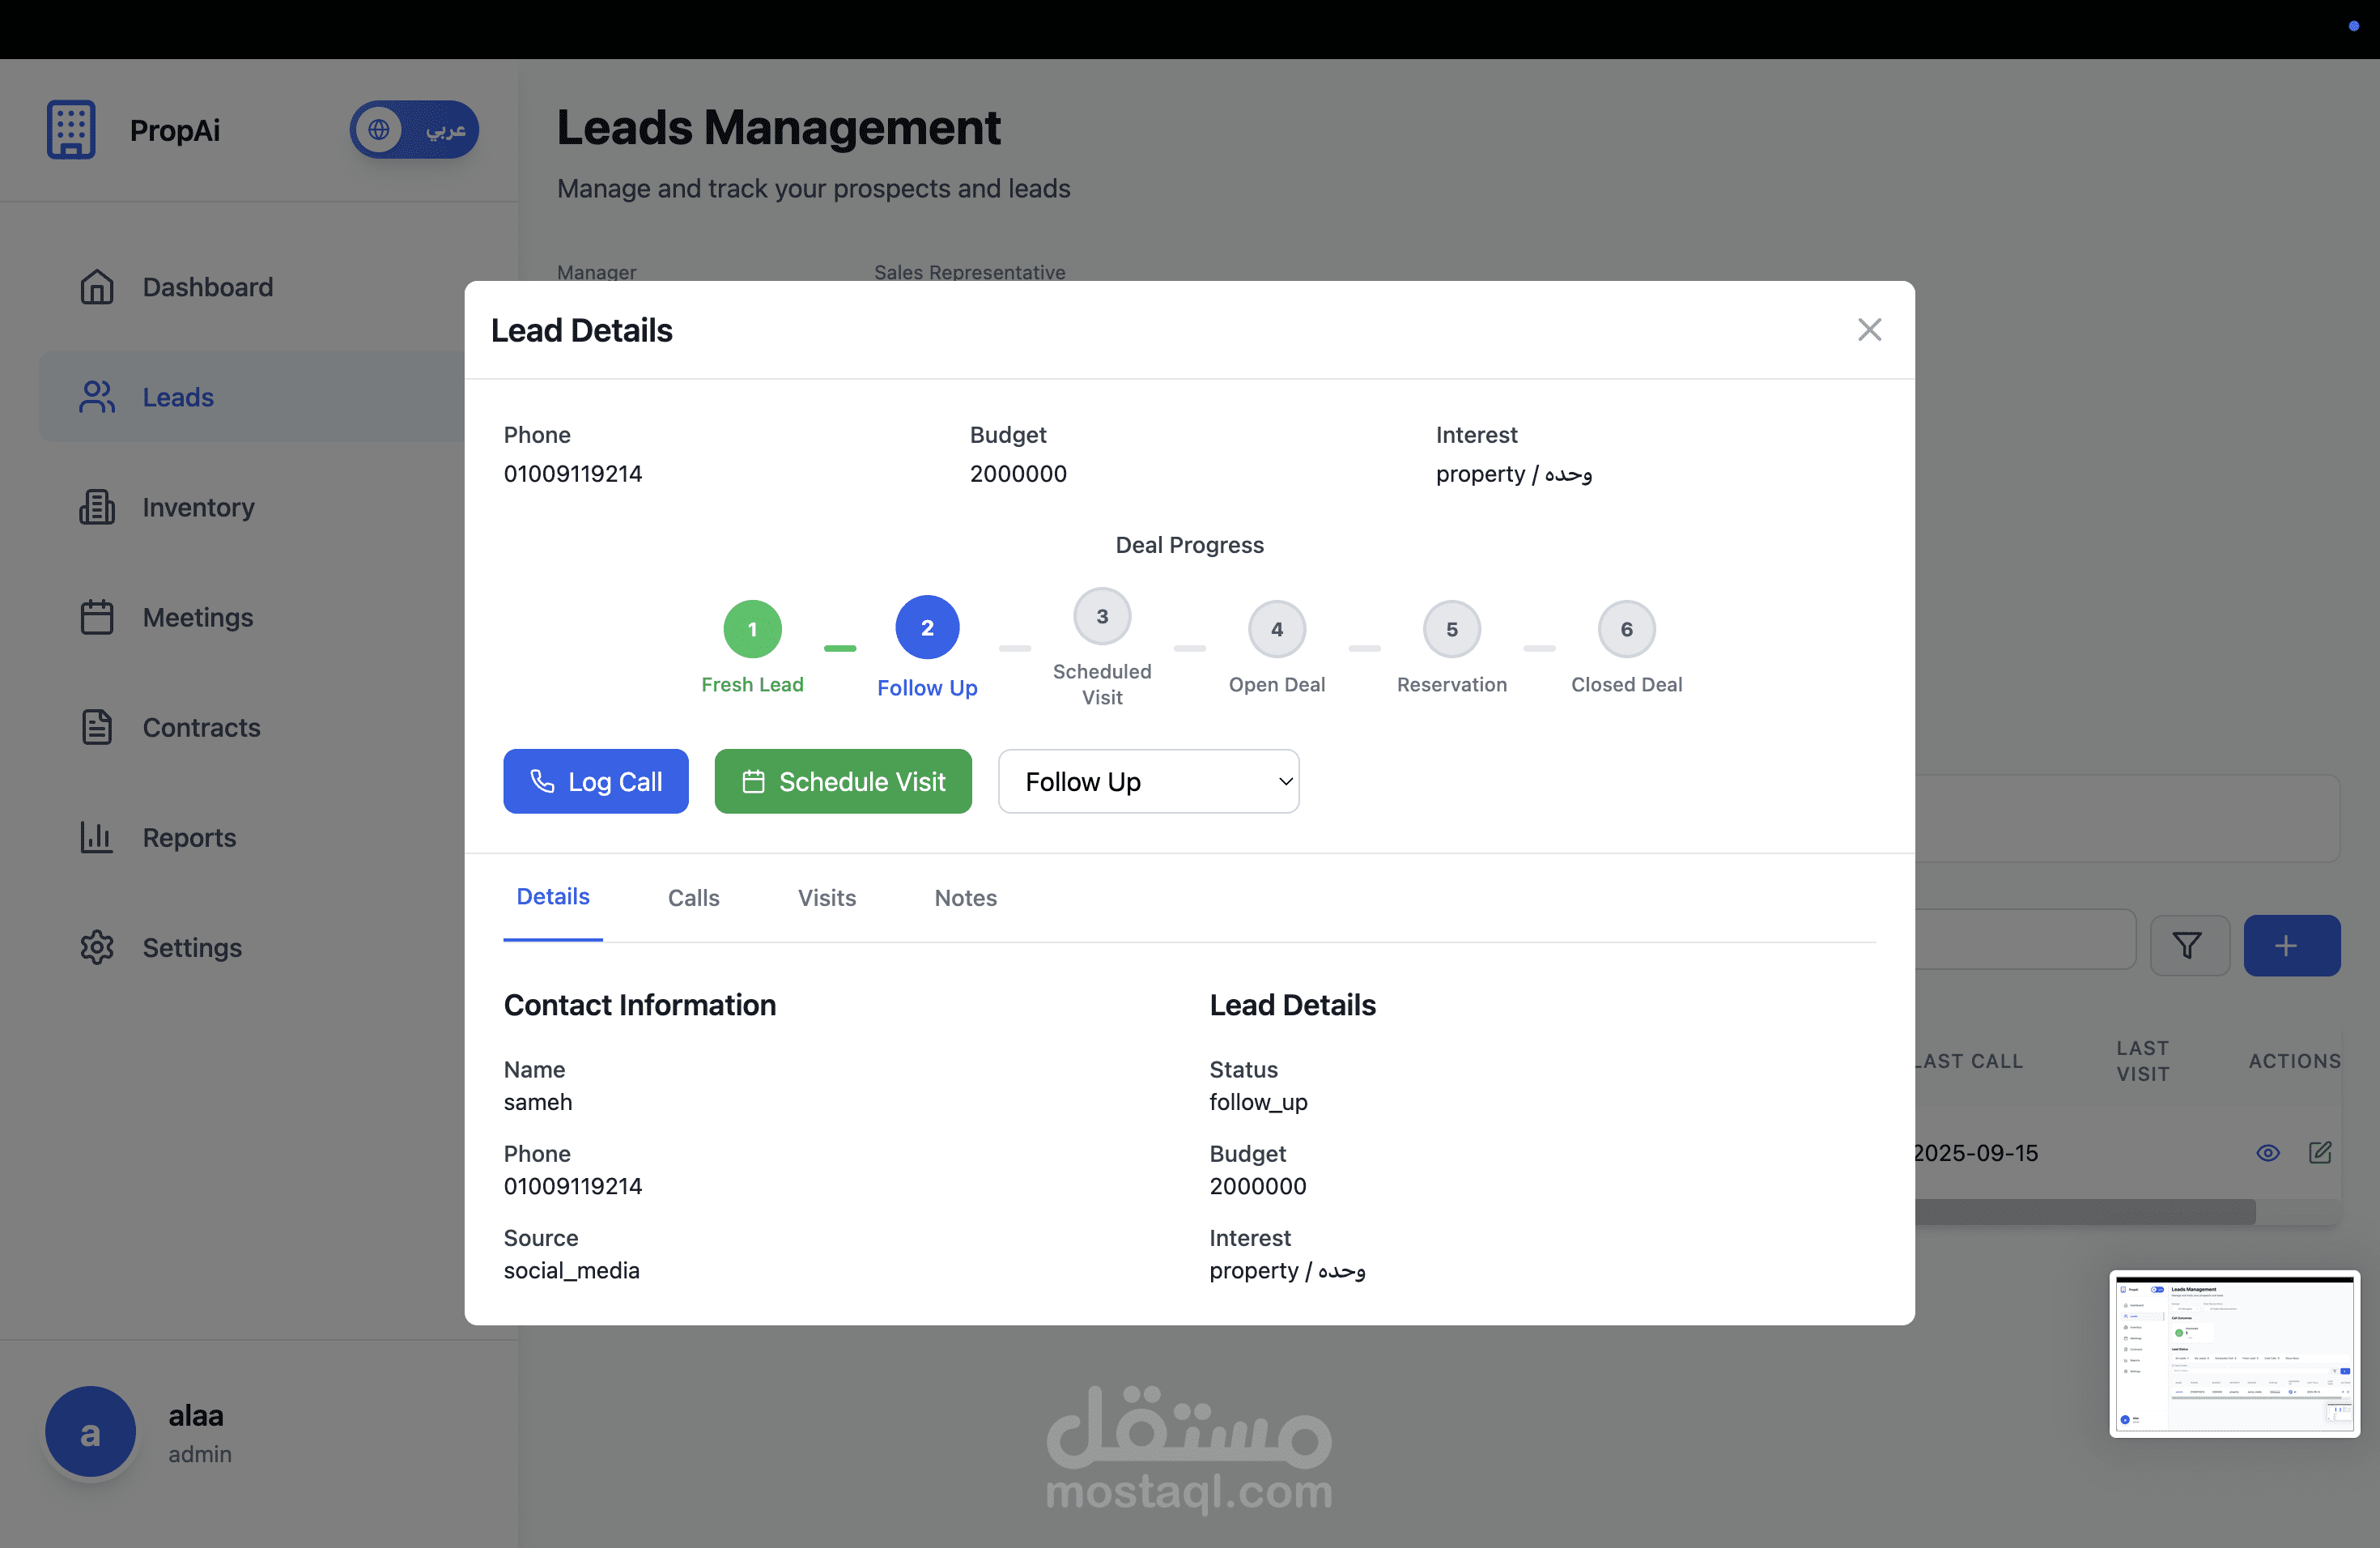Toggle the Arabic language switch
The width and height of the screenshot is (2380, 1548).
(x=414, y=130)
